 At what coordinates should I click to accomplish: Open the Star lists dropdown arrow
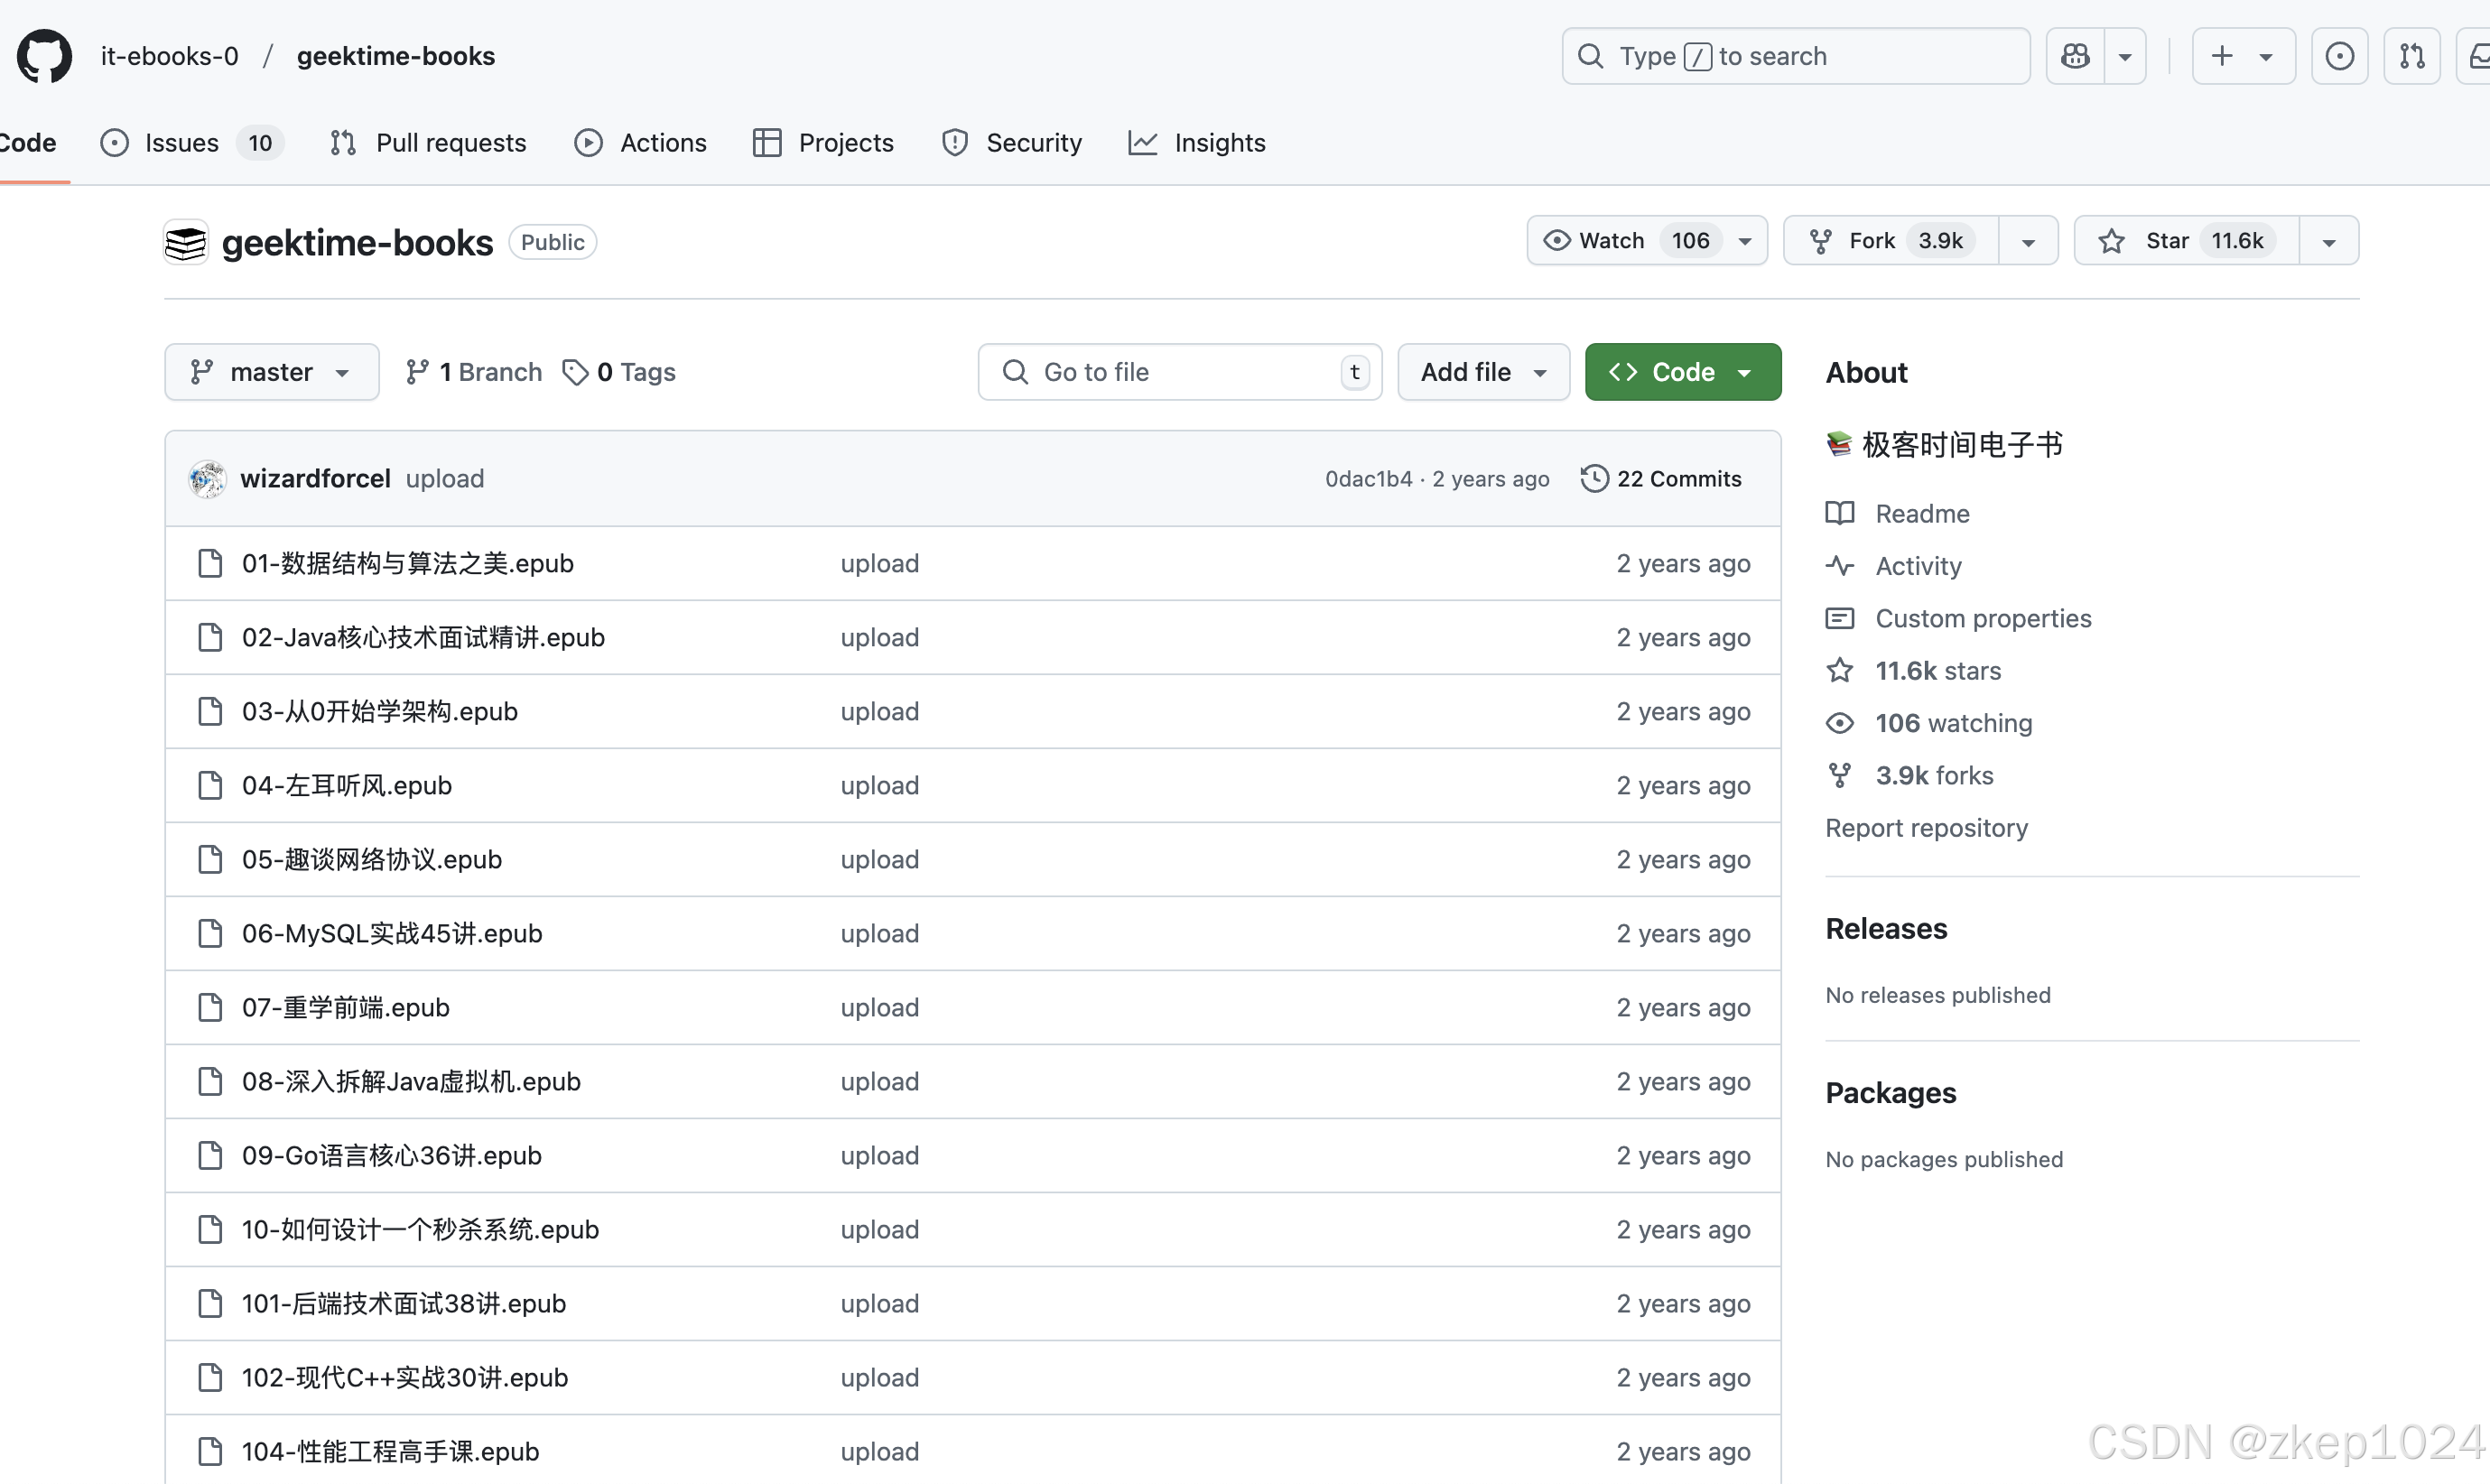[2328, 241]
